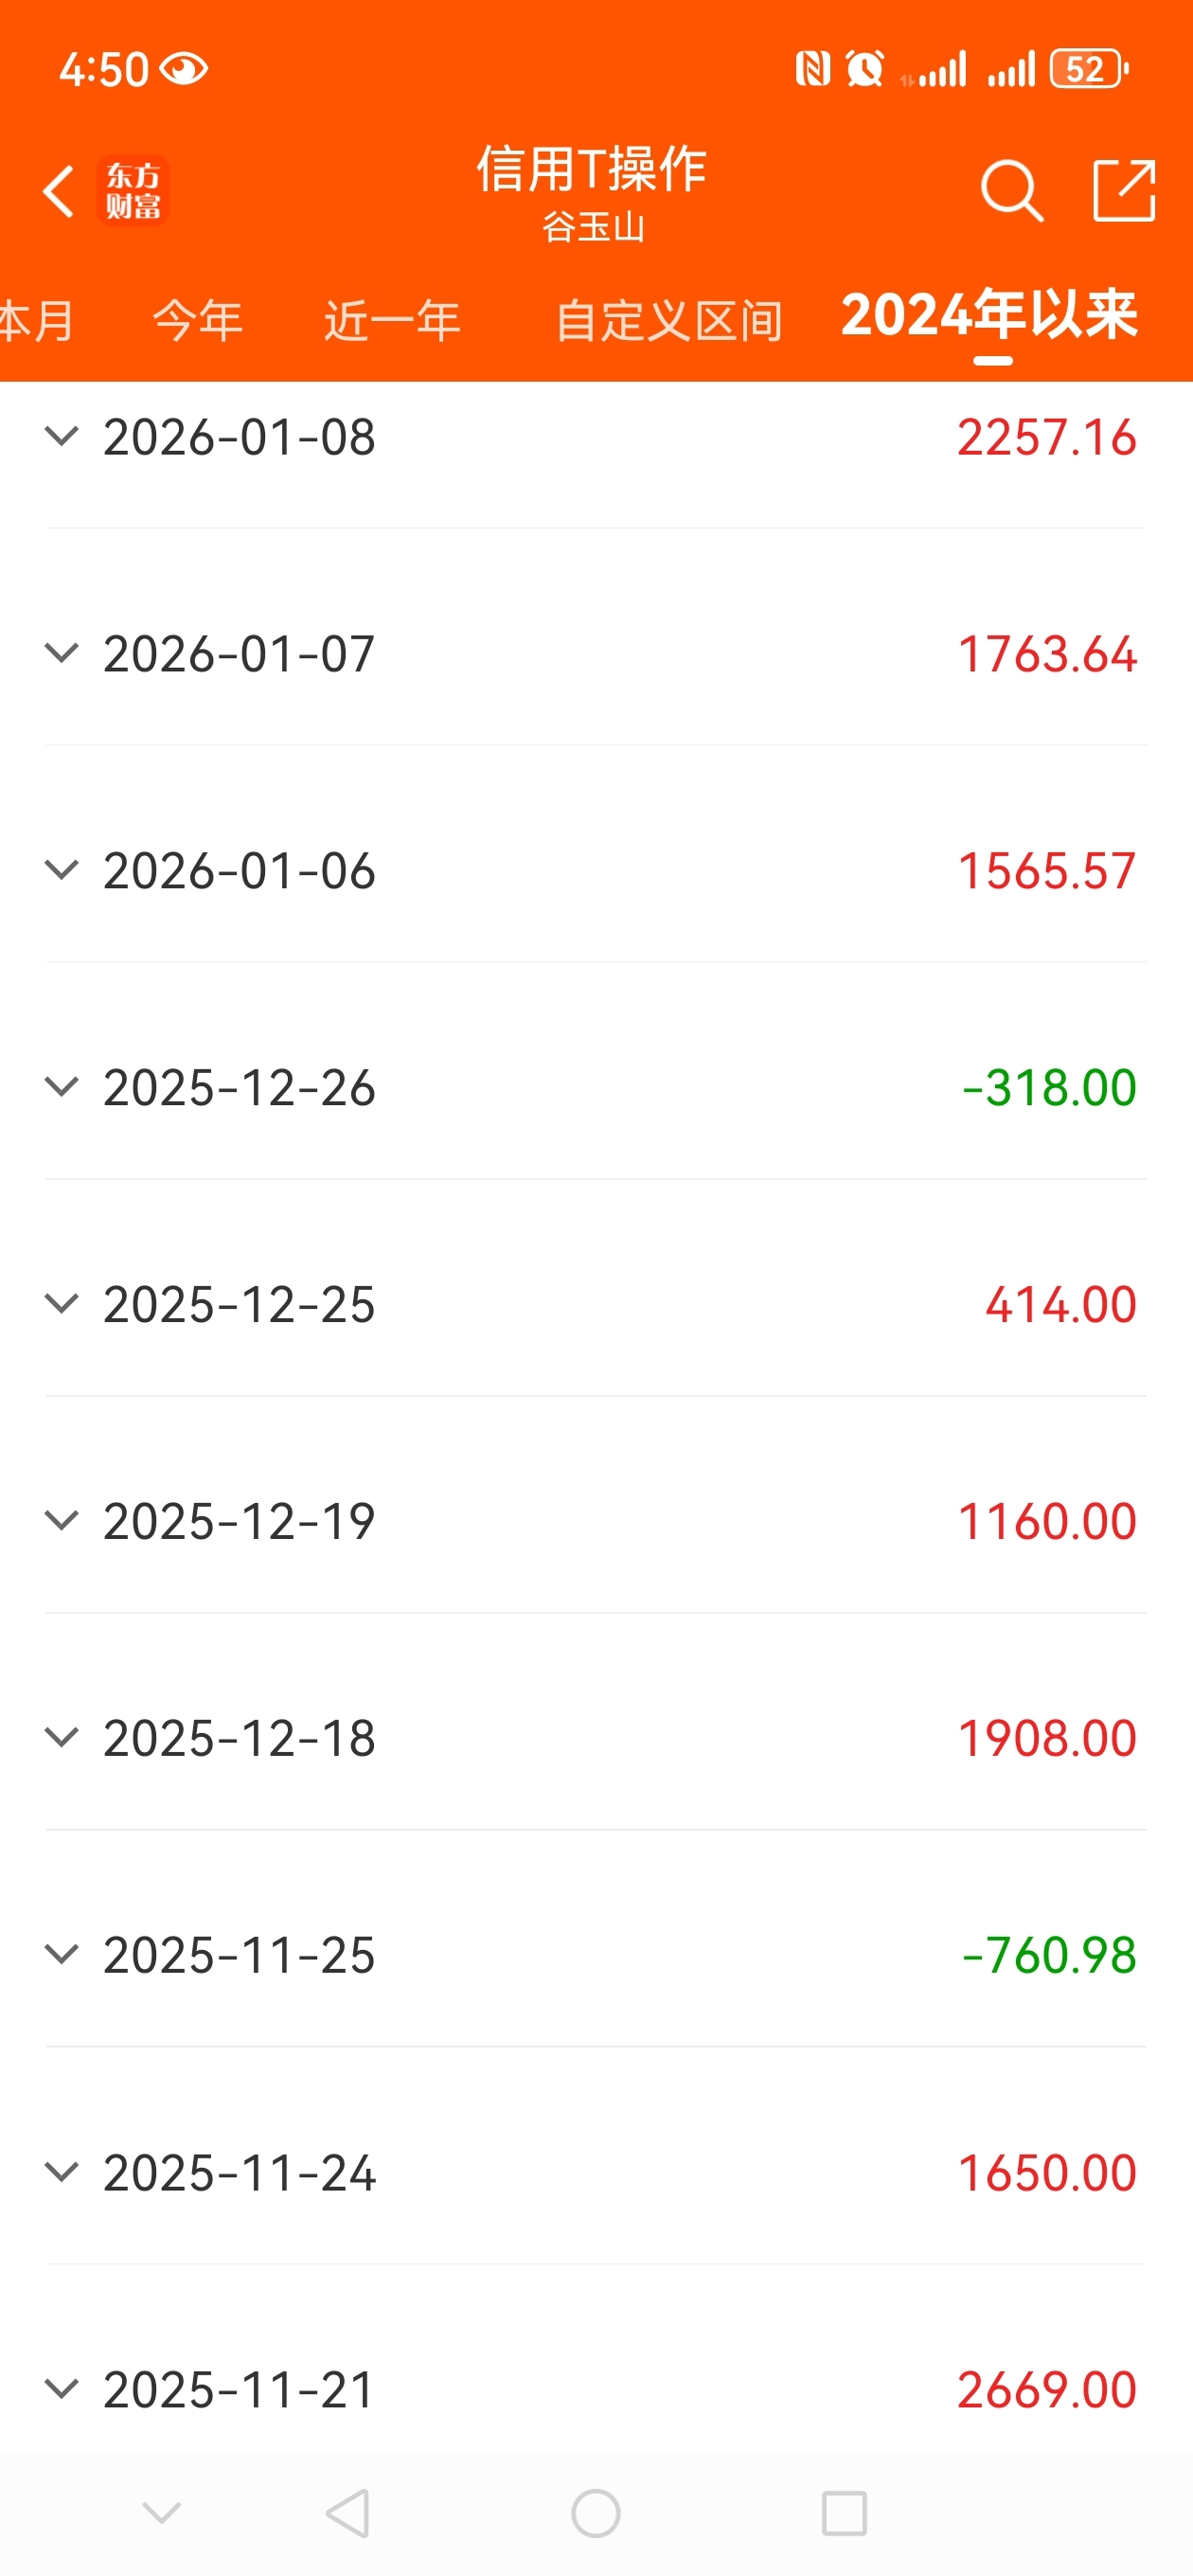Select 2024年以来 tab

[x=989, y=317]
